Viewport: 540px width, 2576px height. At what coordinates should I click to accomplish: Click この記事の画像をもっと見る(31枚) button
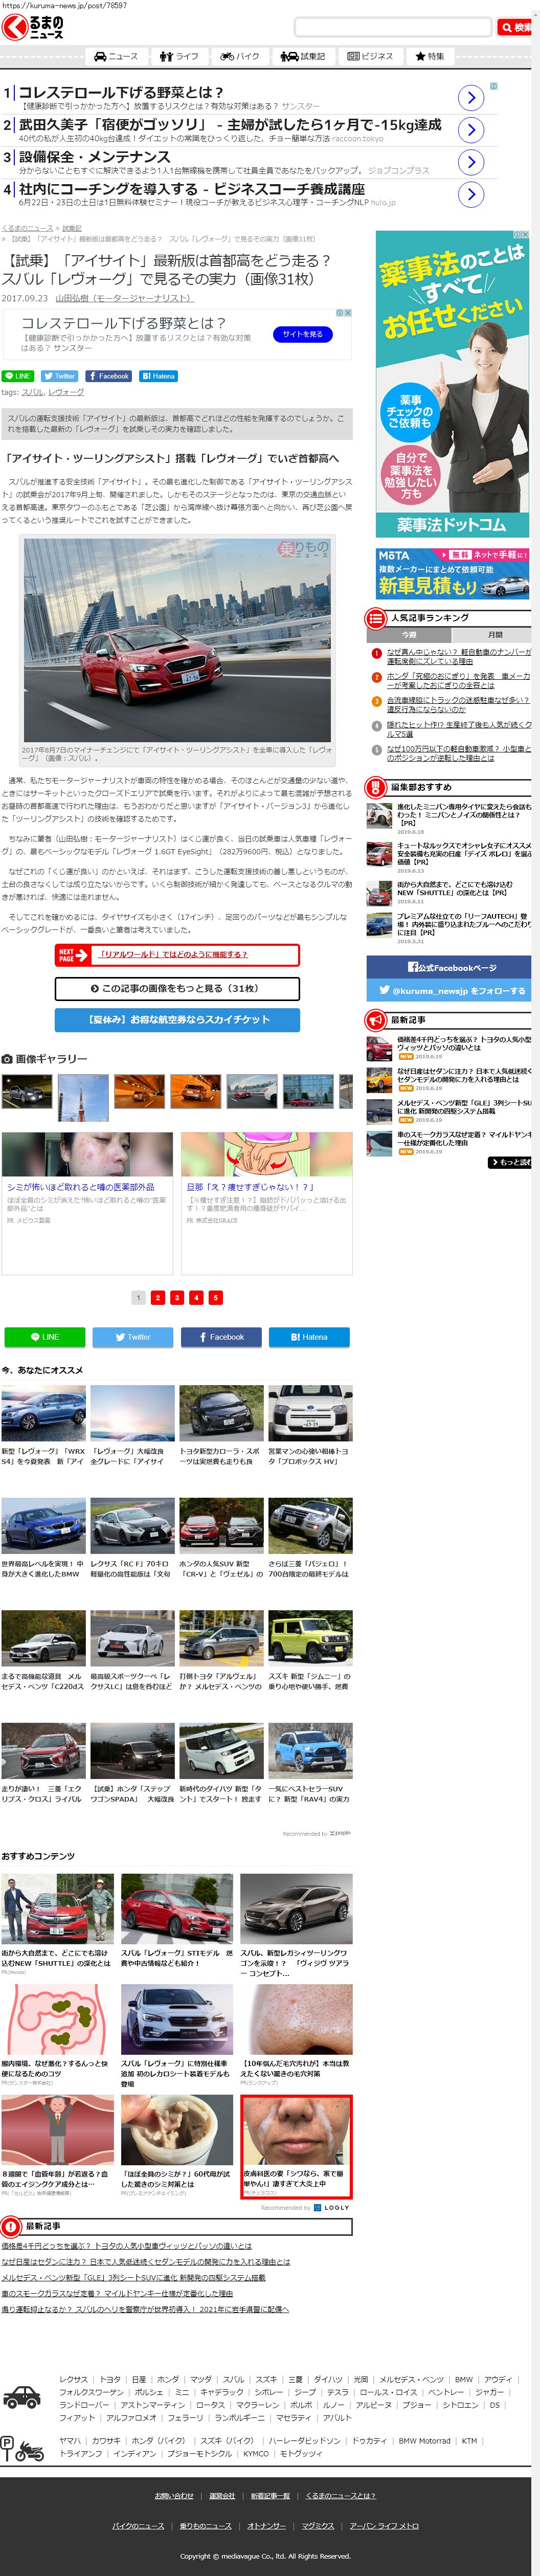coord(177,988)
